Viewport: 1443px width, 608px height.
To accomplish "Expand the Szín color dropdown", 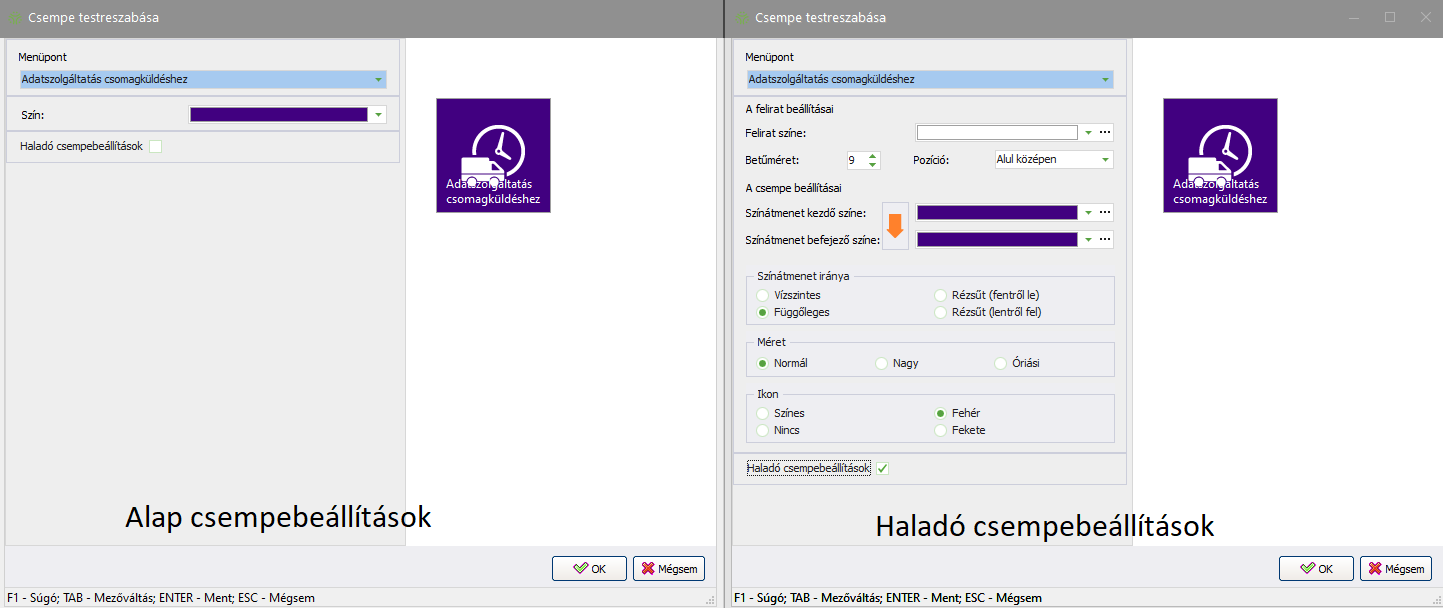I will click(378, 115).
